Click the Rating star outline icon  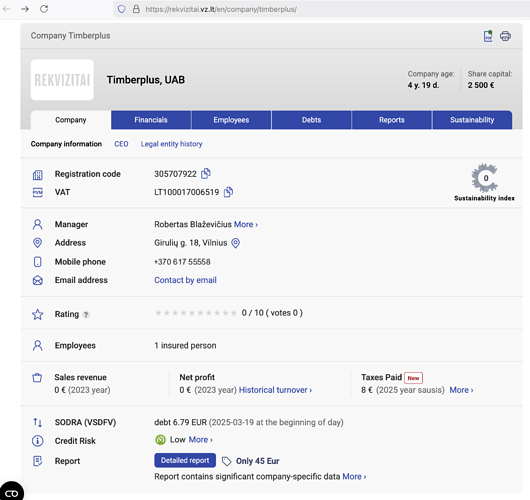[38, 314]
